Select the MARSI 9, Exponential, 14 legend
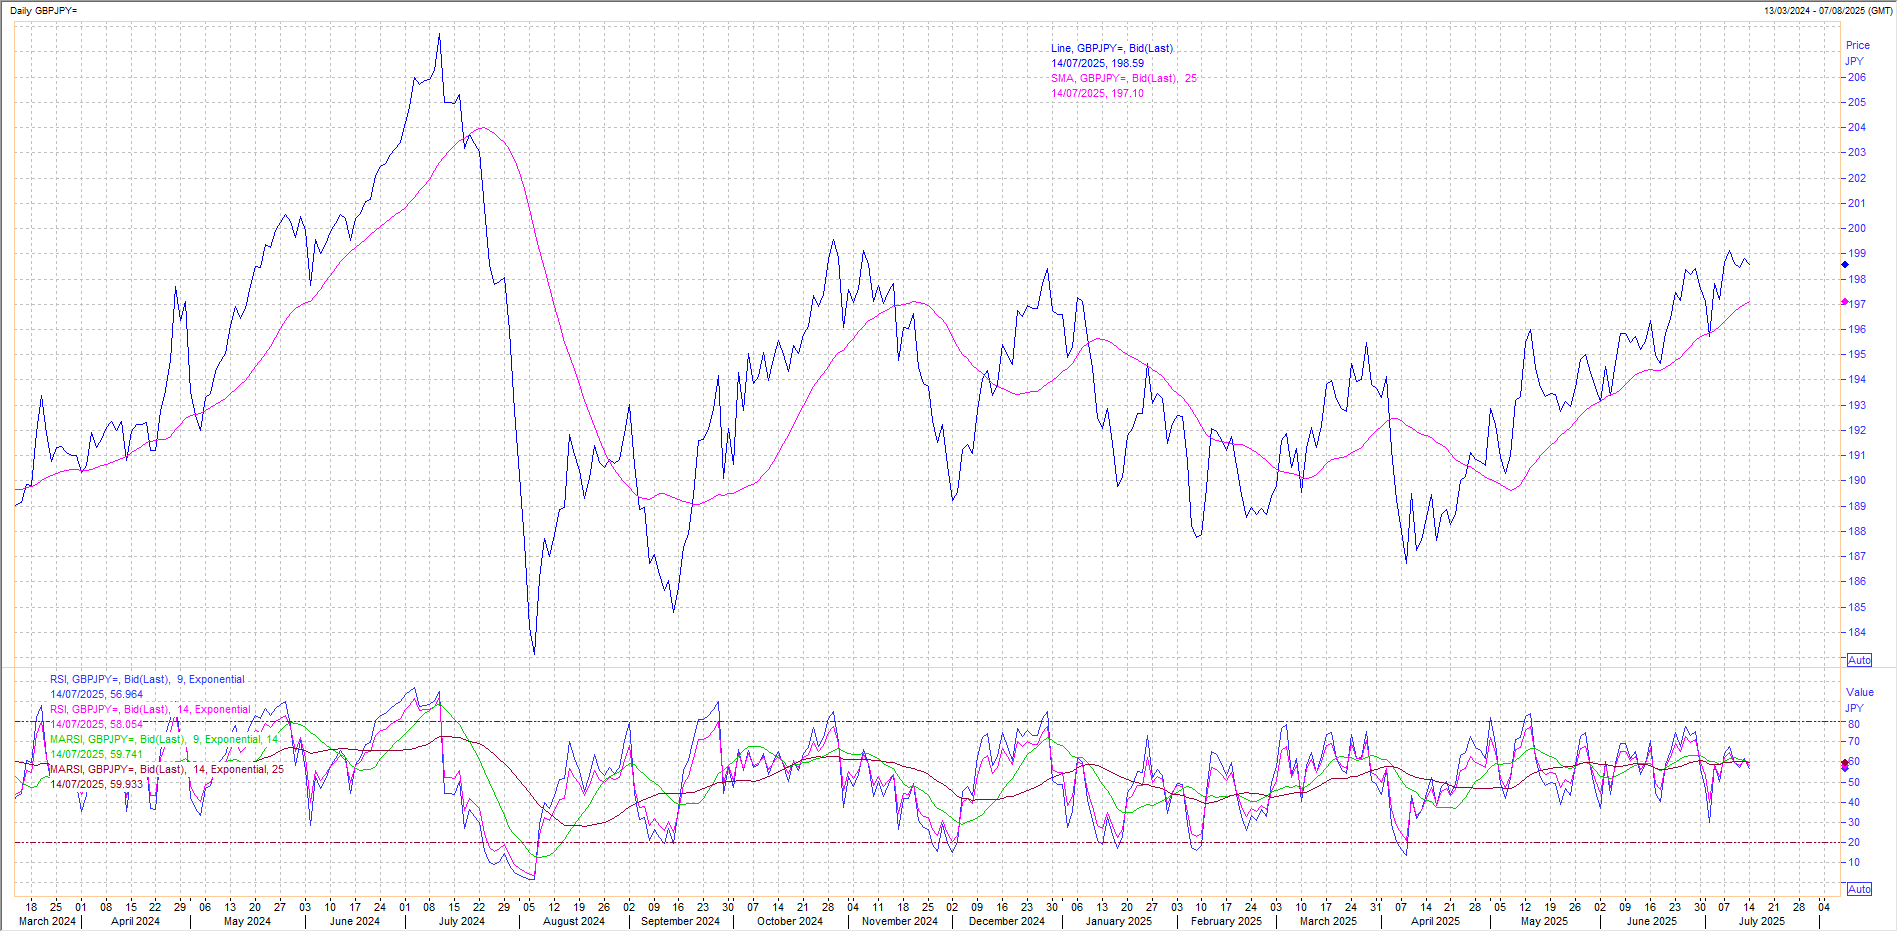The width and height of the screenshot is (1898, 932). click(x=164, y=740)
